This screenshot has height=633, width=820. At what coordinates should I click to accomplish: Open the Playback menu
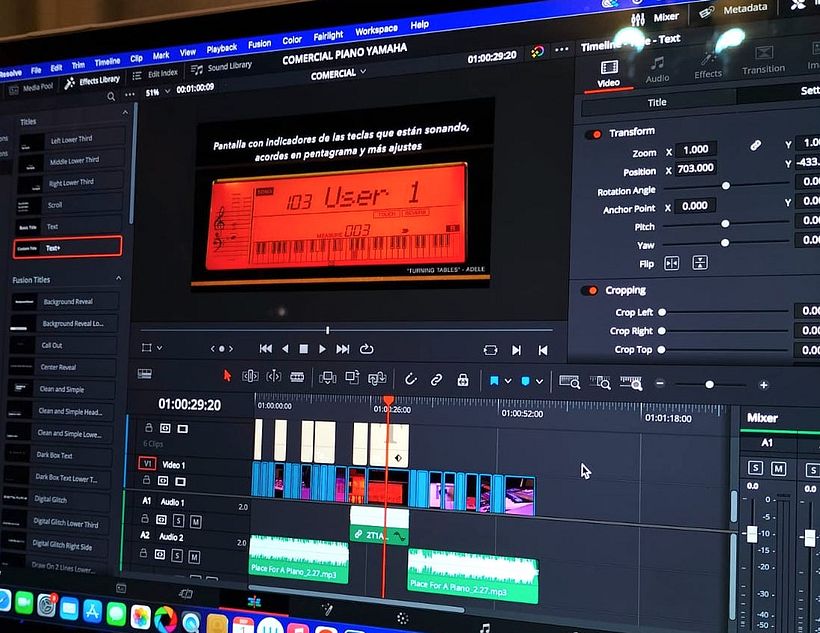tap(222, 48)
